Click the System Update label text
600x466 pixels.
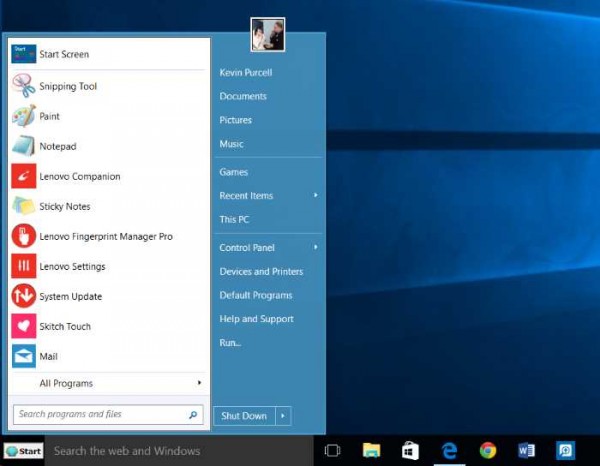click(71, 297)
